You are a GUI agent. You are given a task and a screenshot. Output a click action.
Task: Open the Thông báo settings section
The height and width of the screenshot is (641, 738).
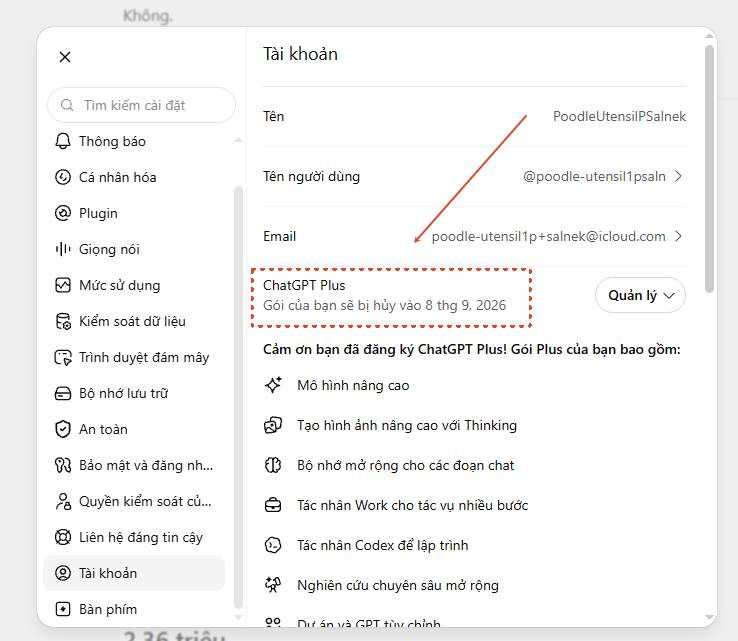pos(134,141)
